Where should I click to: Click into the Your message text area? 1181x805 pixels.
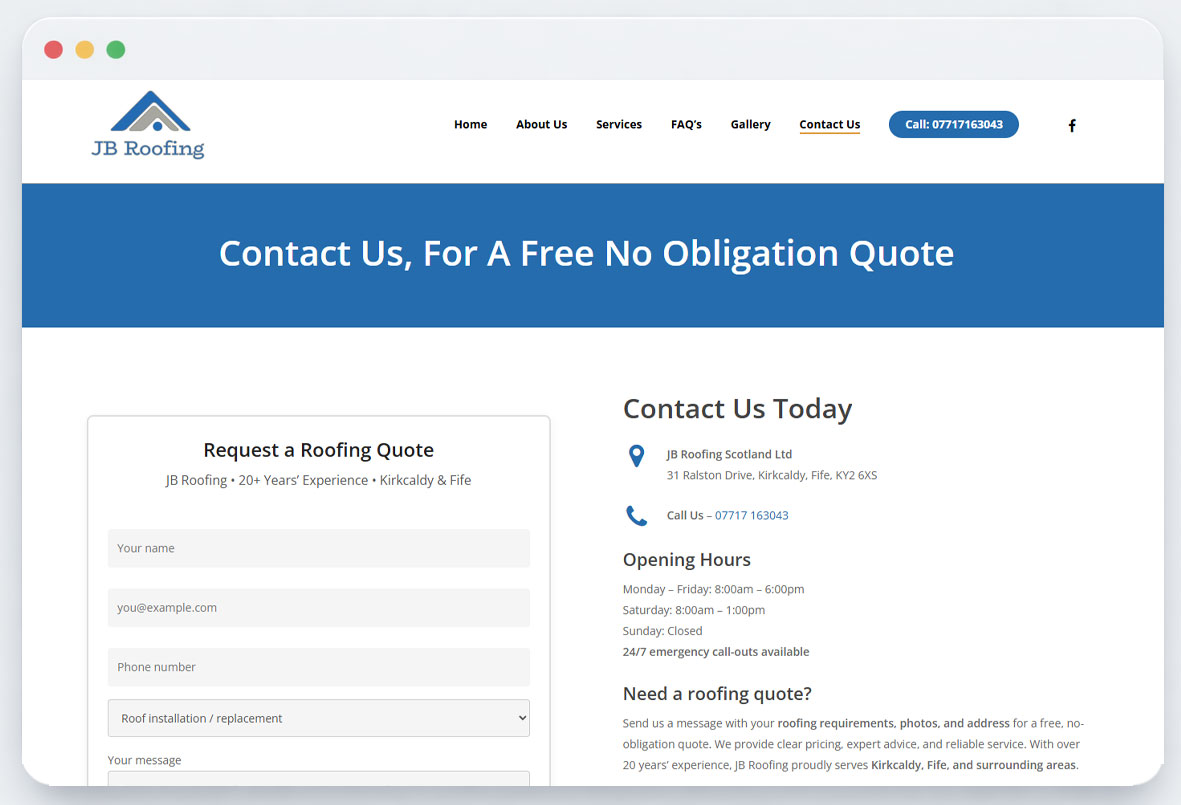[318, 779]
